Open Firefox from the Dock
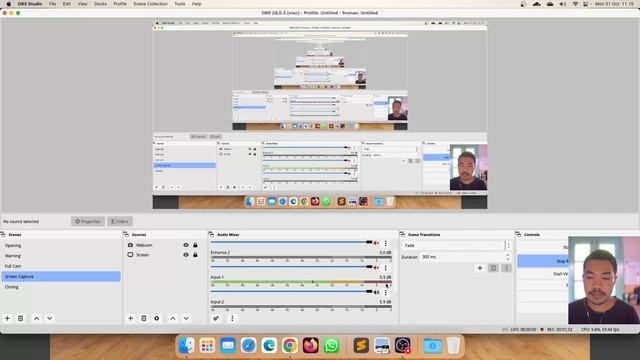 (311, 346)
